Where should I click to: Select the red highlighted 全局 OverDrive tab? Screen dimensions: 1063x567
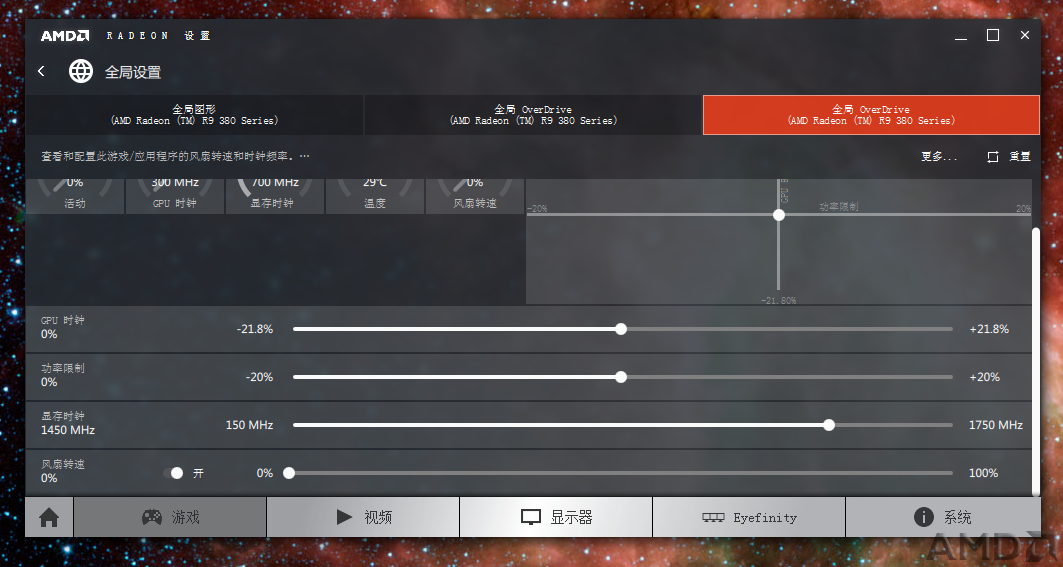tap(871, 115)
